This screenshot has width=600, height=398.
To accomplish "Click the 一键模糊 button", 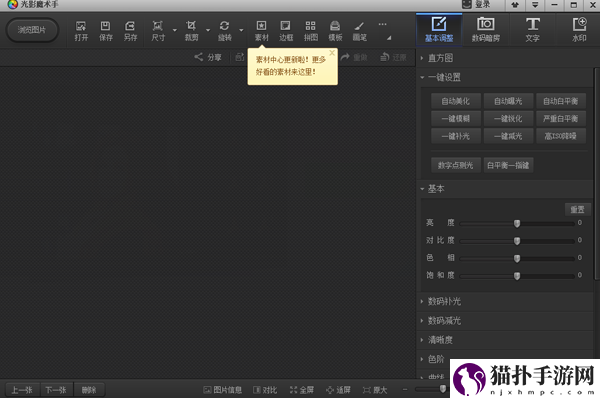I will pyautogui.click(x=456, y=119).
